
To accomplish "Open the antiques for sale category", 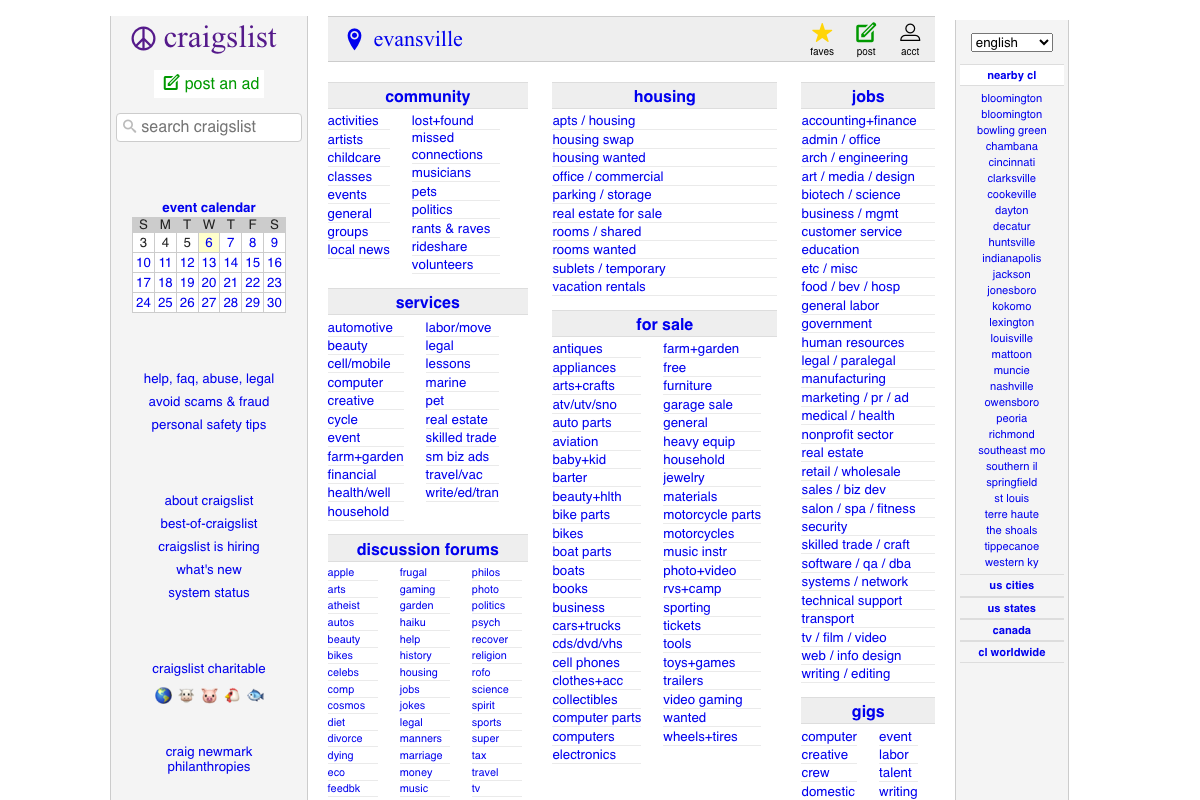I will [x=577, y=349].
